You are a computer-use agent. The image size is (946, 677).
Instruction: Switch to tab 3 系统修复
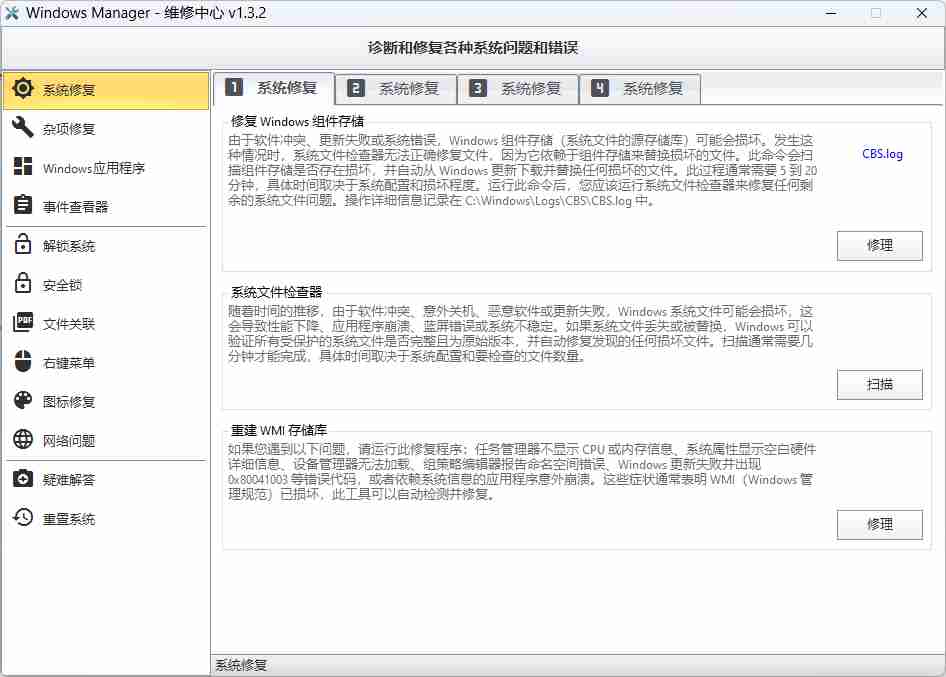point(518,88)
